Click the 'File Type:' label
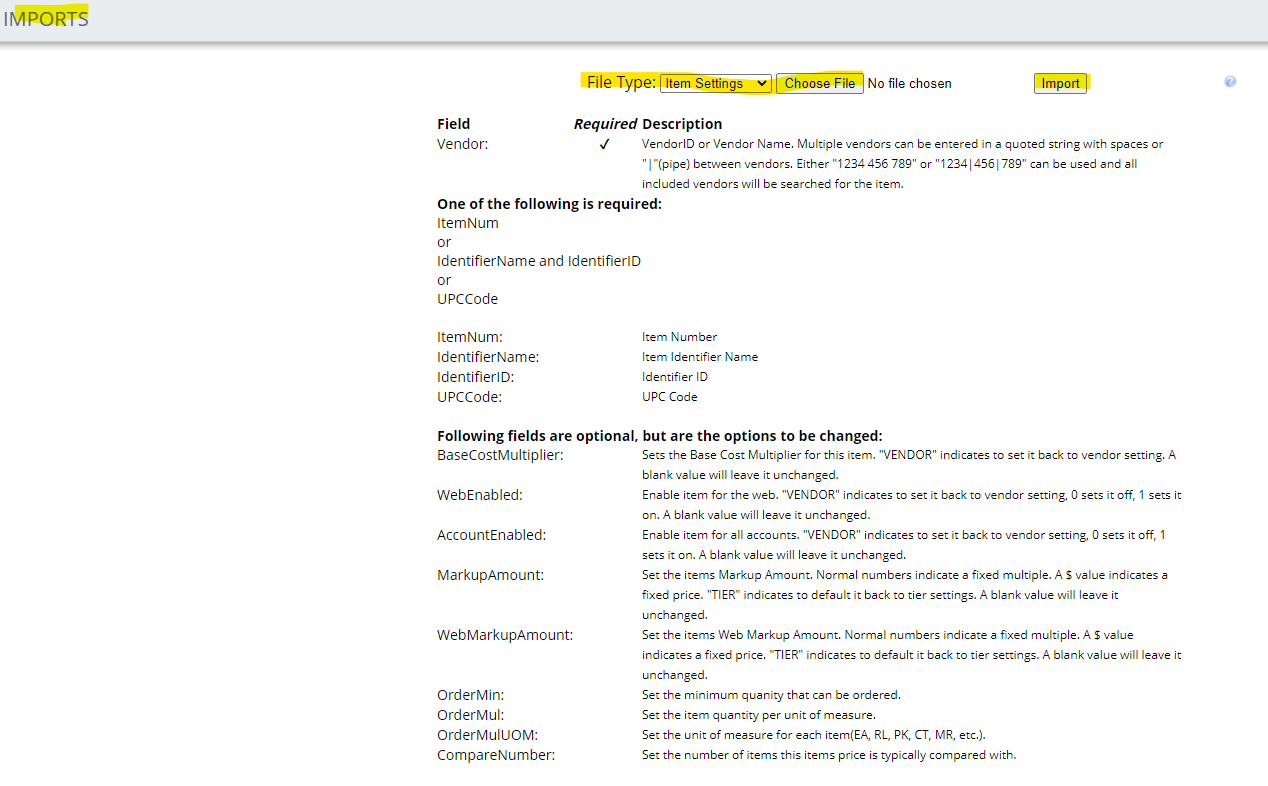1268x786 pixels. coord(621,83)
